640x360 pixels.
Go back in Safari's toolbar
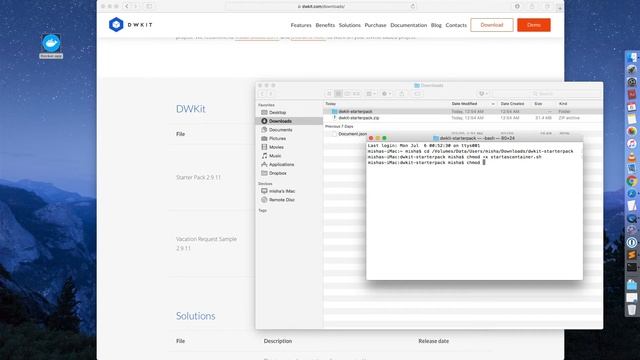127,6
